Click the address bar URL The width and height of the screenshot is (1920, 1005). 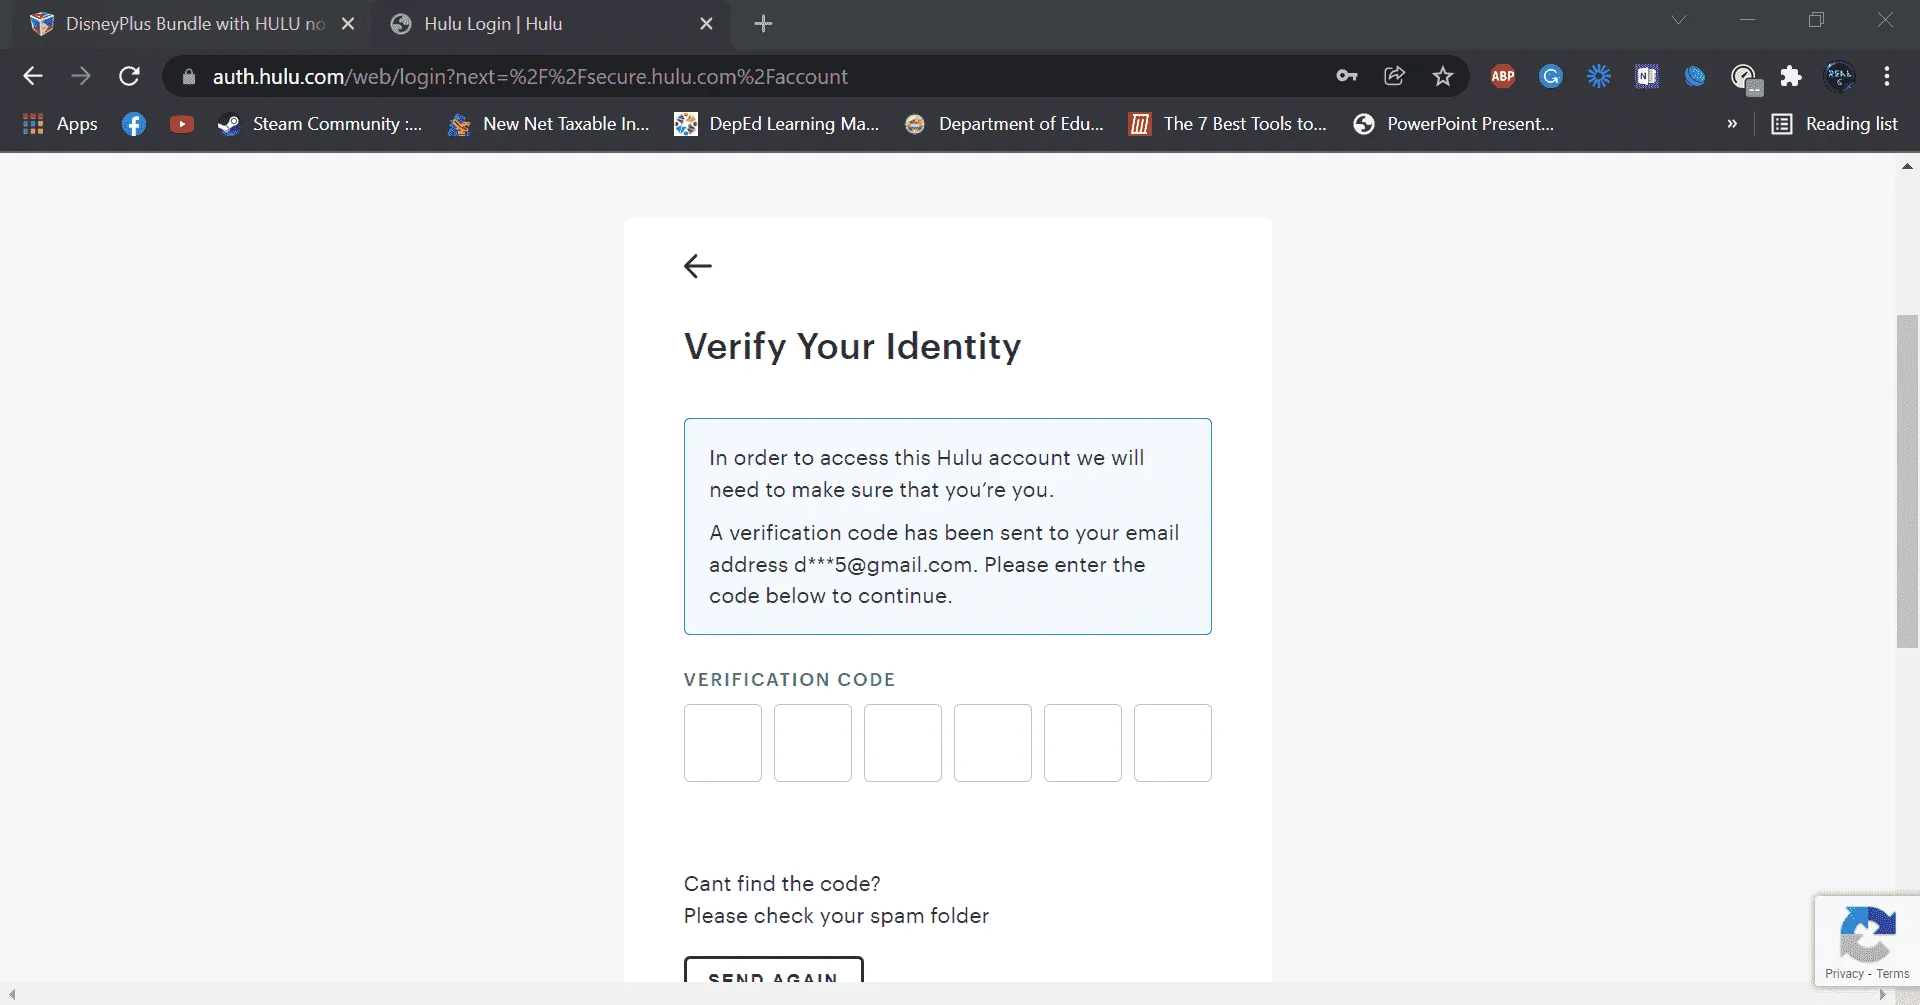(530, 77)
